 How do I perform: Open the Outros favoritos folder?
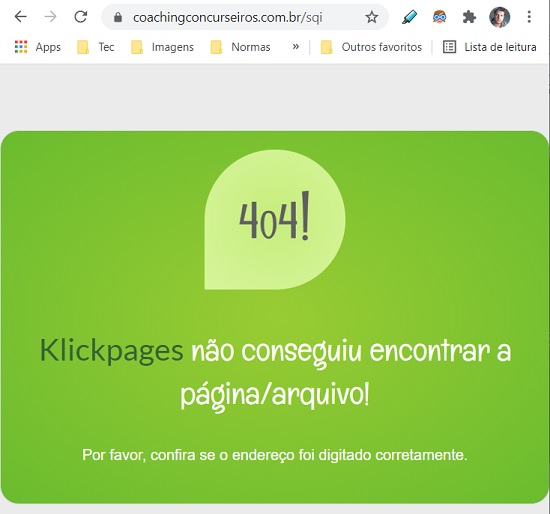[371, 47]
